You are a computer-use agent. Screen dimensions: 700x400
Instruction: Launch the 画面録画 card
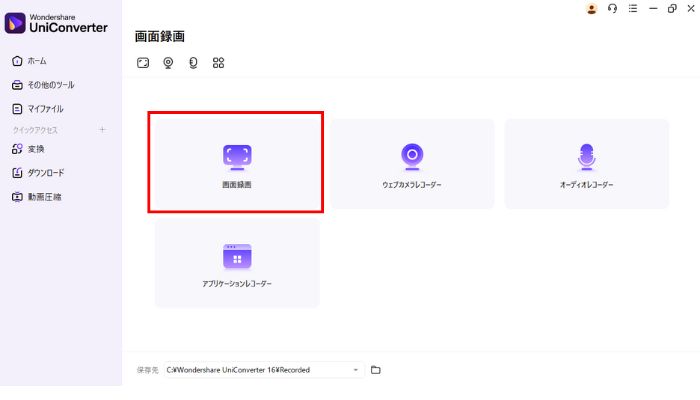point(236,163)
